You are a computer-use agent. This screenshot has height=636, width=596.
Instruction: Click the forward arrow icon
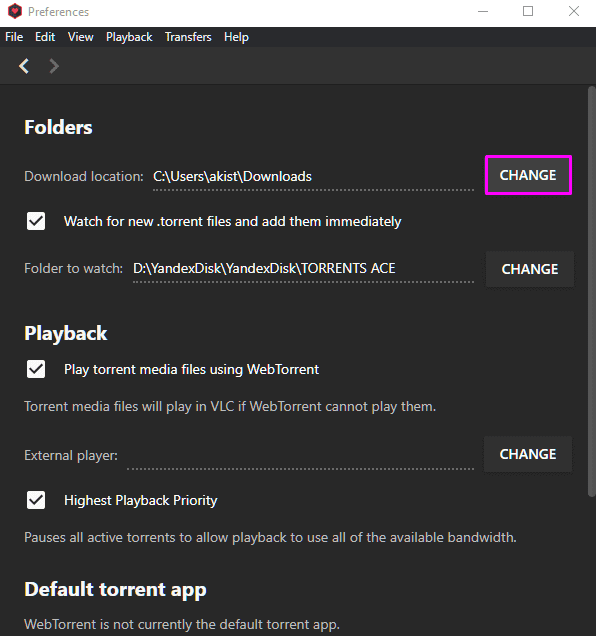point(54,66)
